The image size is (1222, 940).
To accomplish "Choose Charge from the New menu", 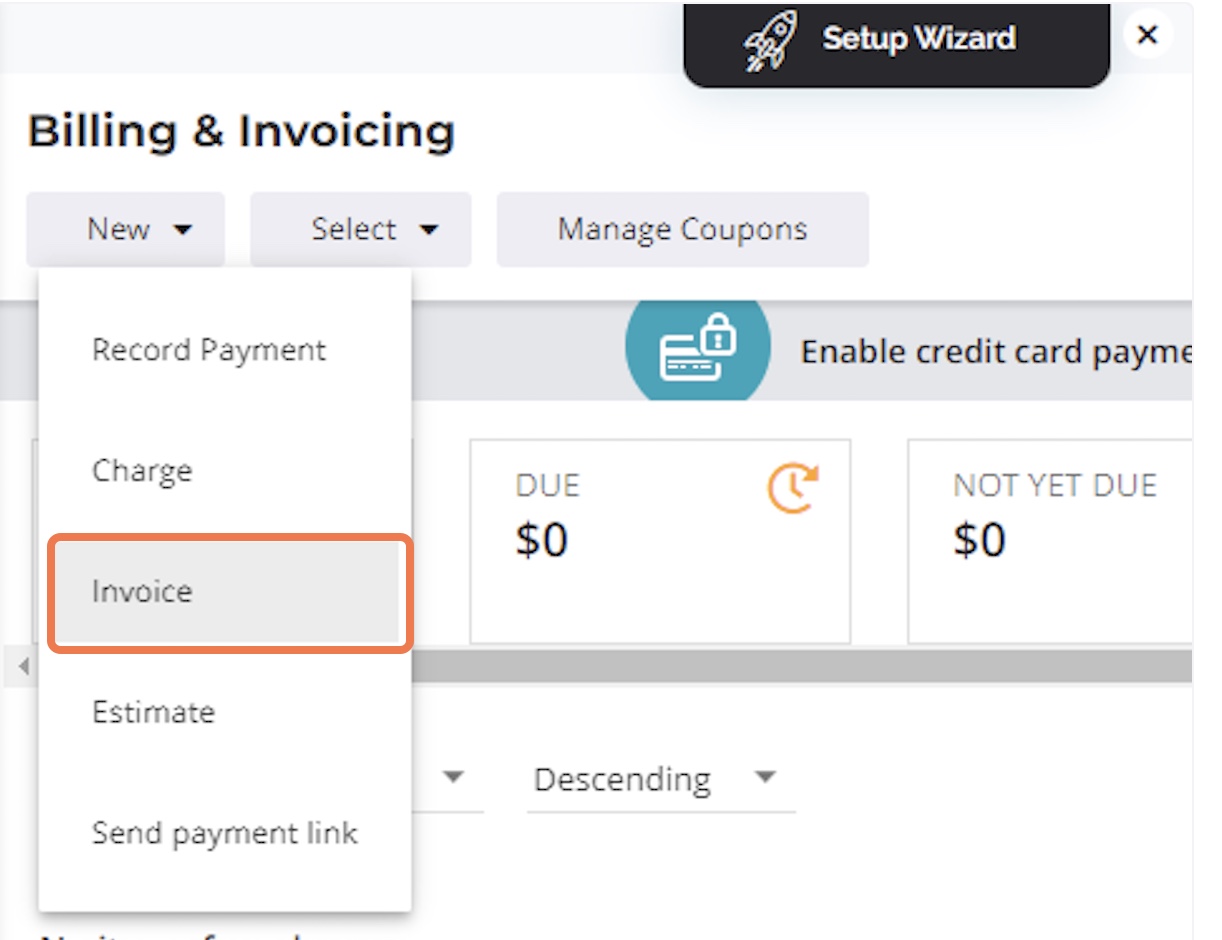I will point(225,471).
